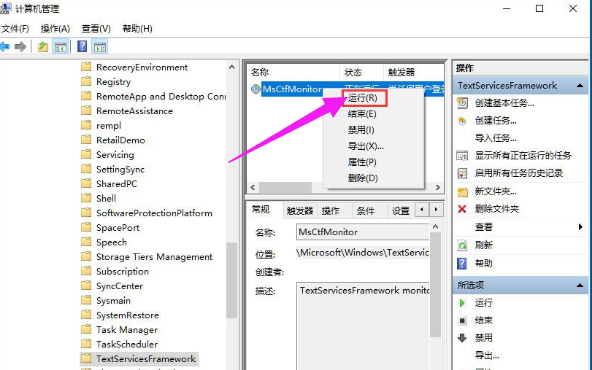This screenshot has width=592, height=370.
Task: Switch to the 常规 tab
Action: point(261,210)
